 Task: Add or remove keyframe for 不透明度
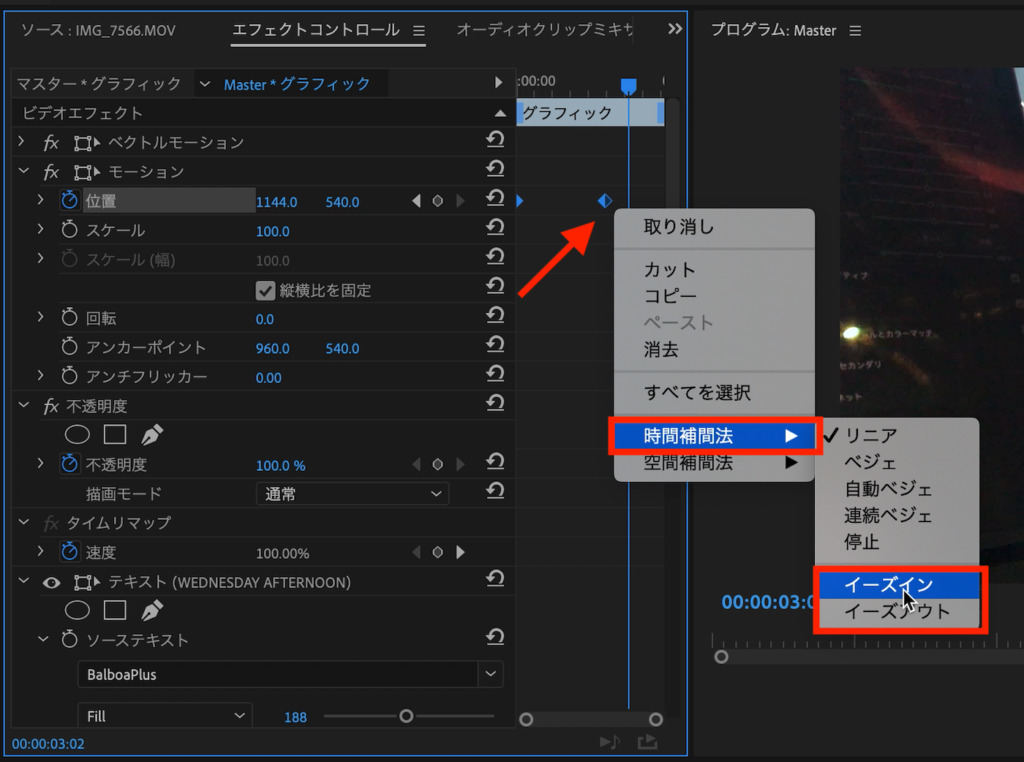438,464
